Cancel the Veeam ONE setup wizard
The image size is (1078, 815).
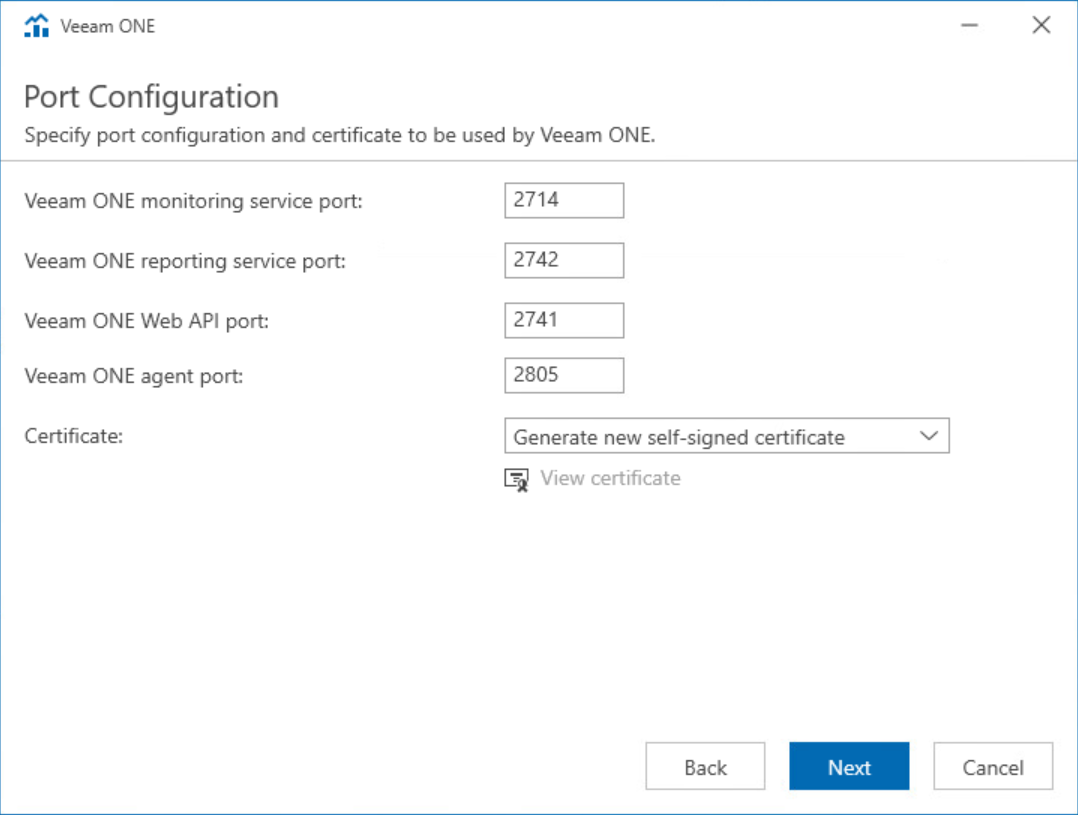(x=992, y=767)
